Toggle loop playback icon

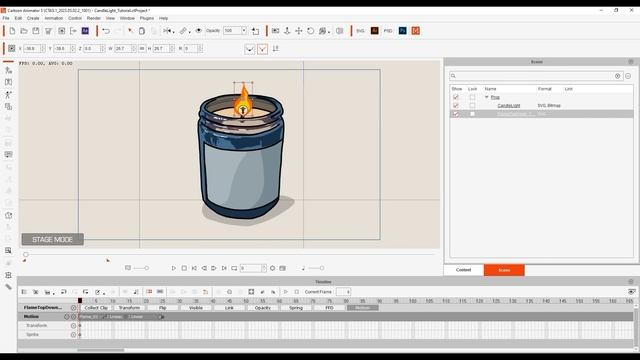234,268
